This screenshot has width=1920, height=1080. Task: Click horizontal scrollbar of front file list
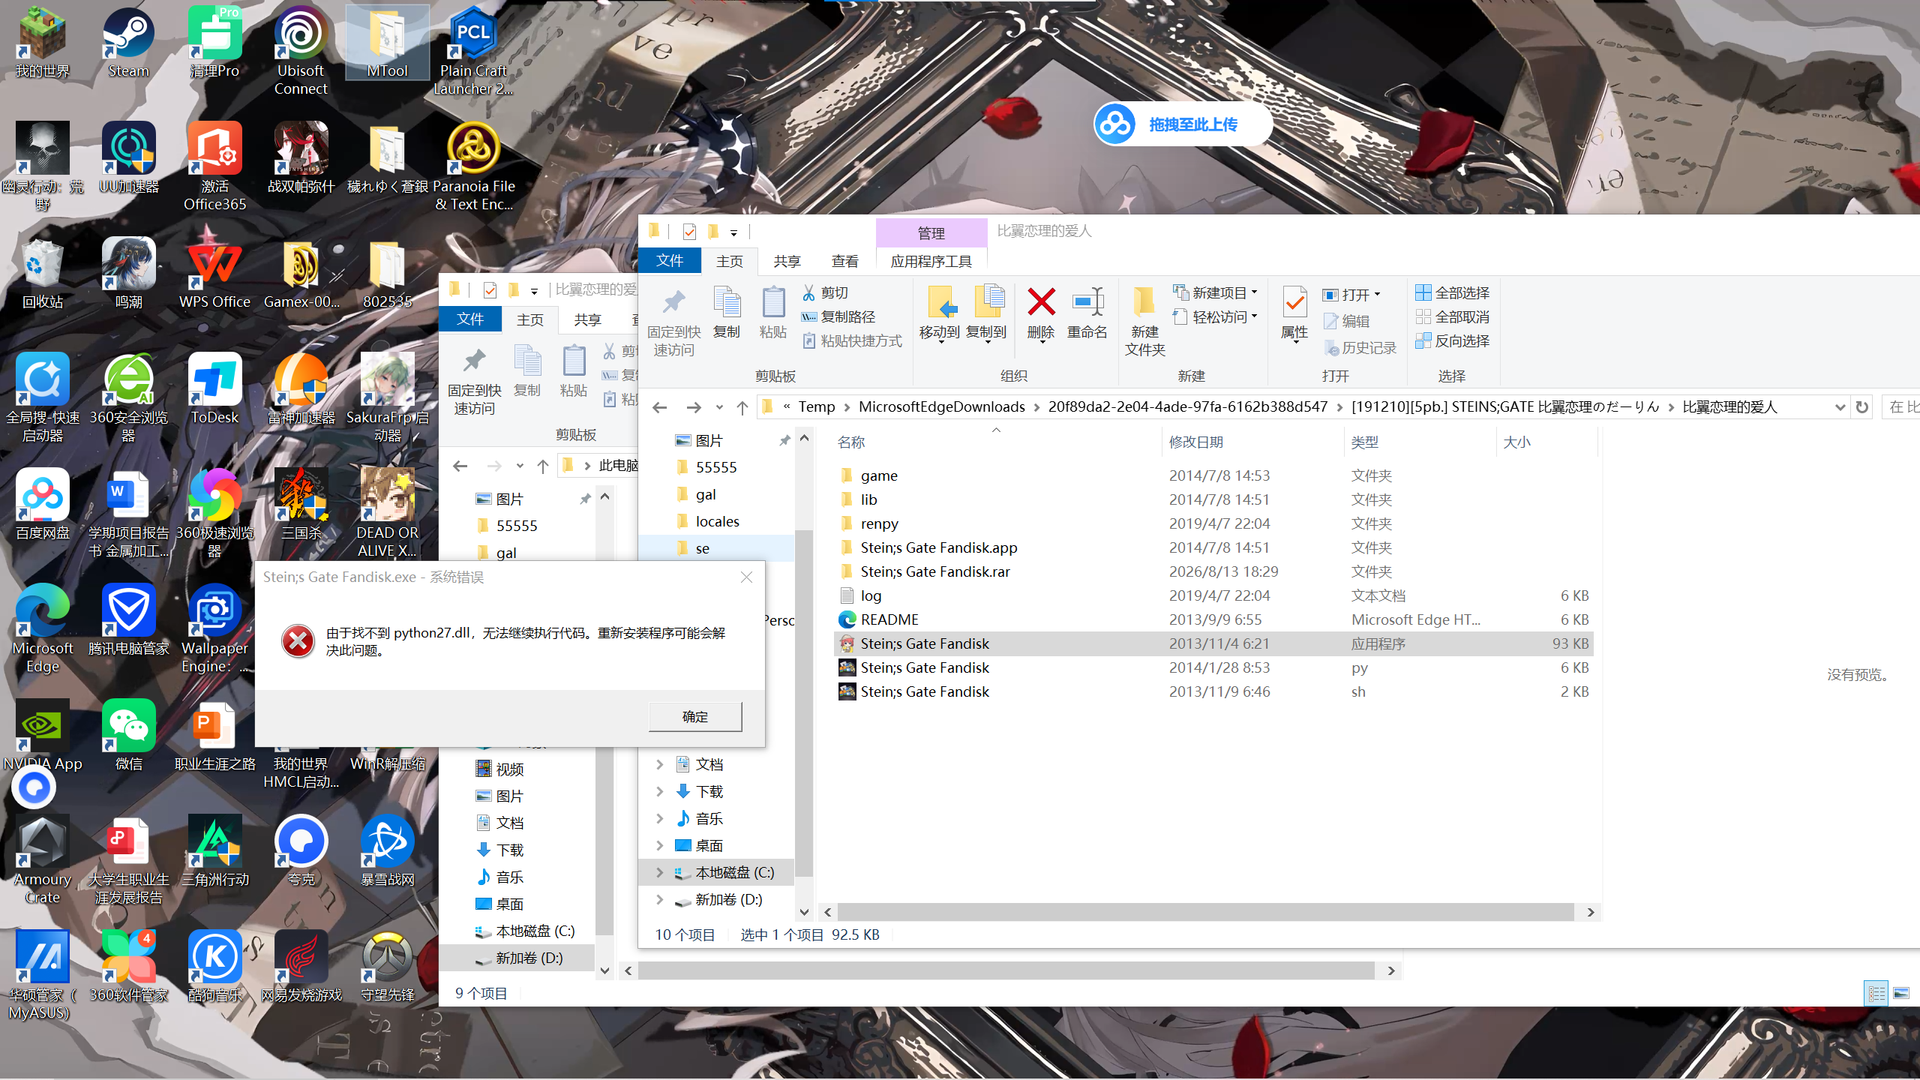pos(1205,912)
